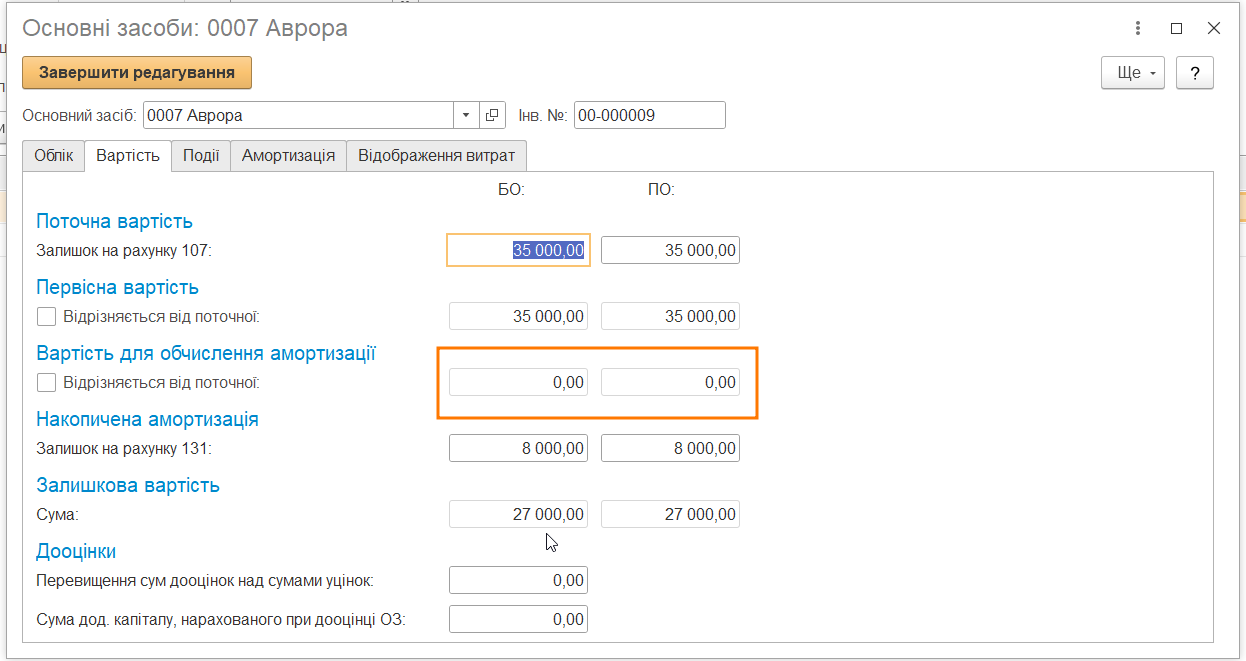Click the Залишок на рахунку 131 label

point(124,449)
